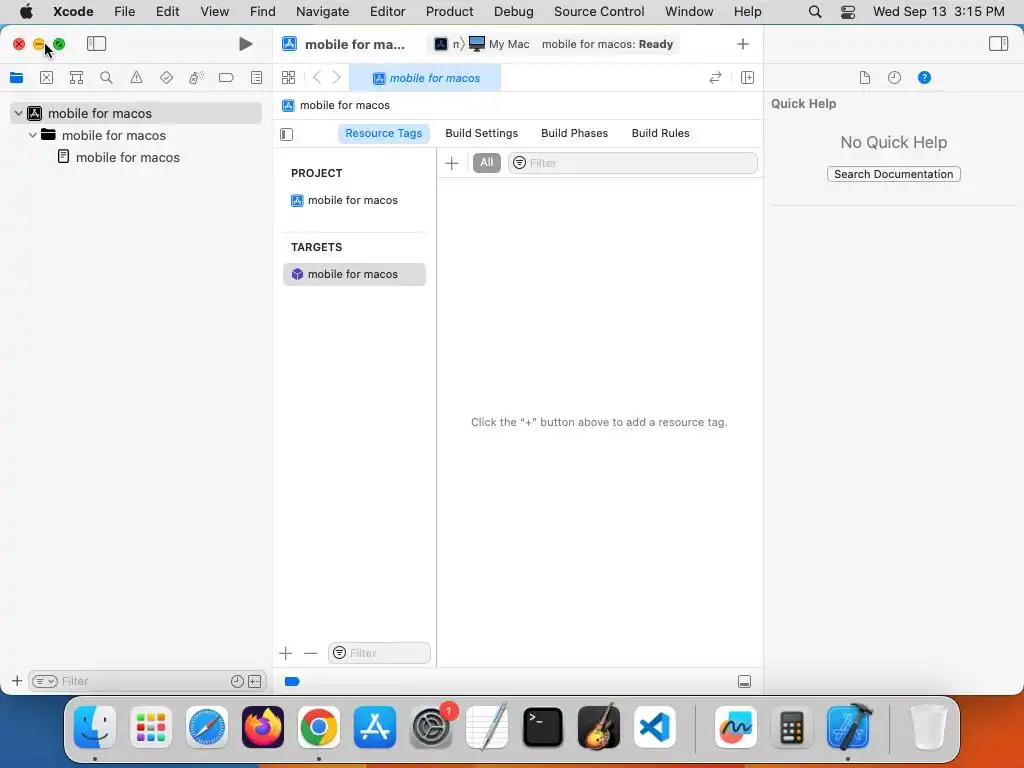This screenshot has width=1024, height=768.
Task: Click the Search Documentation button
Action: (893, 174)
